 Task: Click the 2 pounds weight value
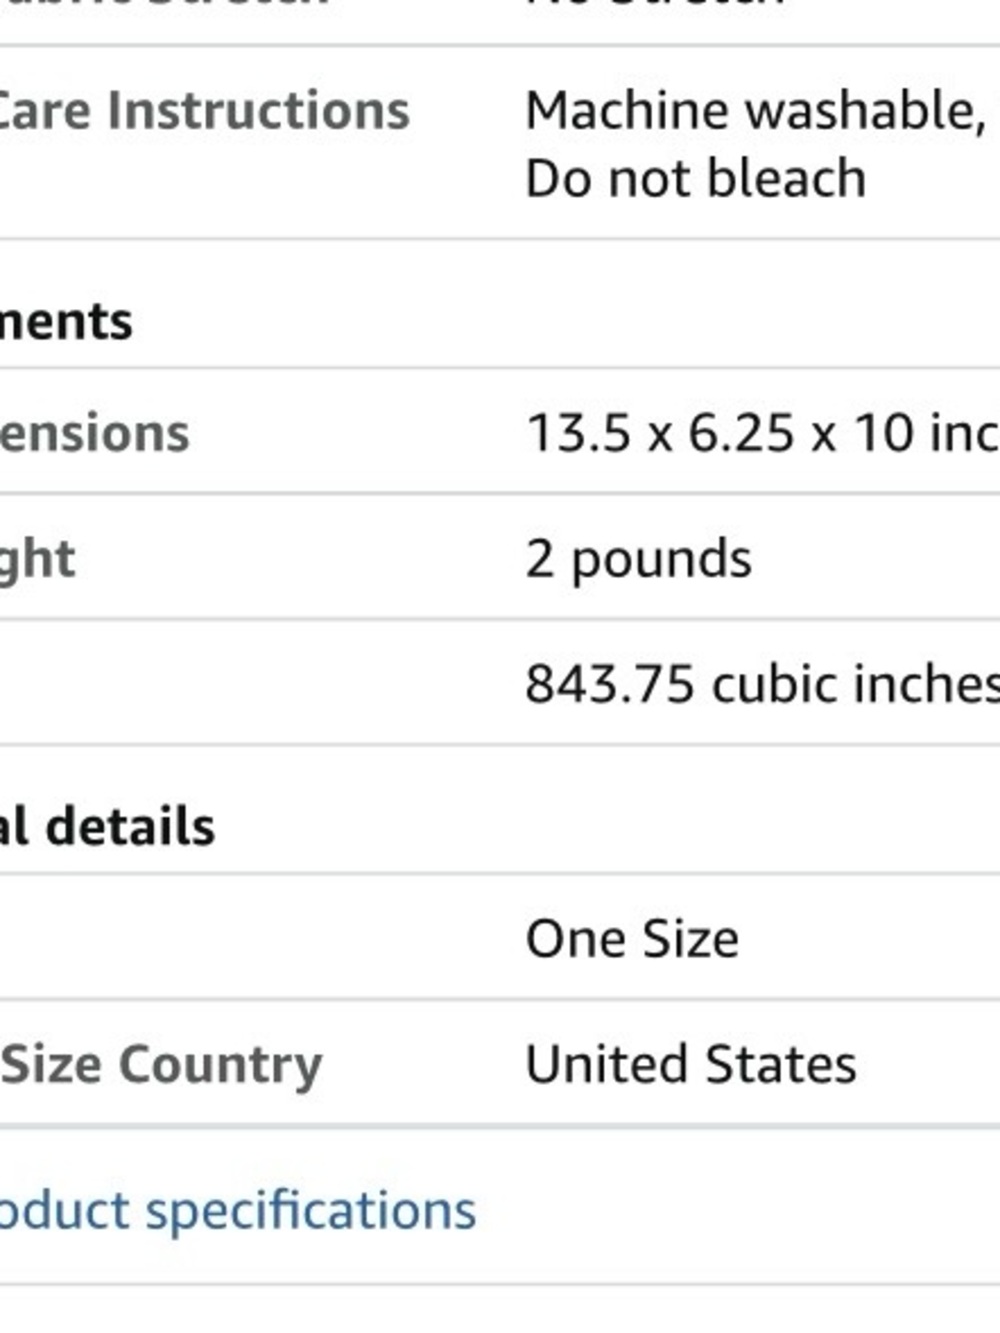tap(638, 559)
